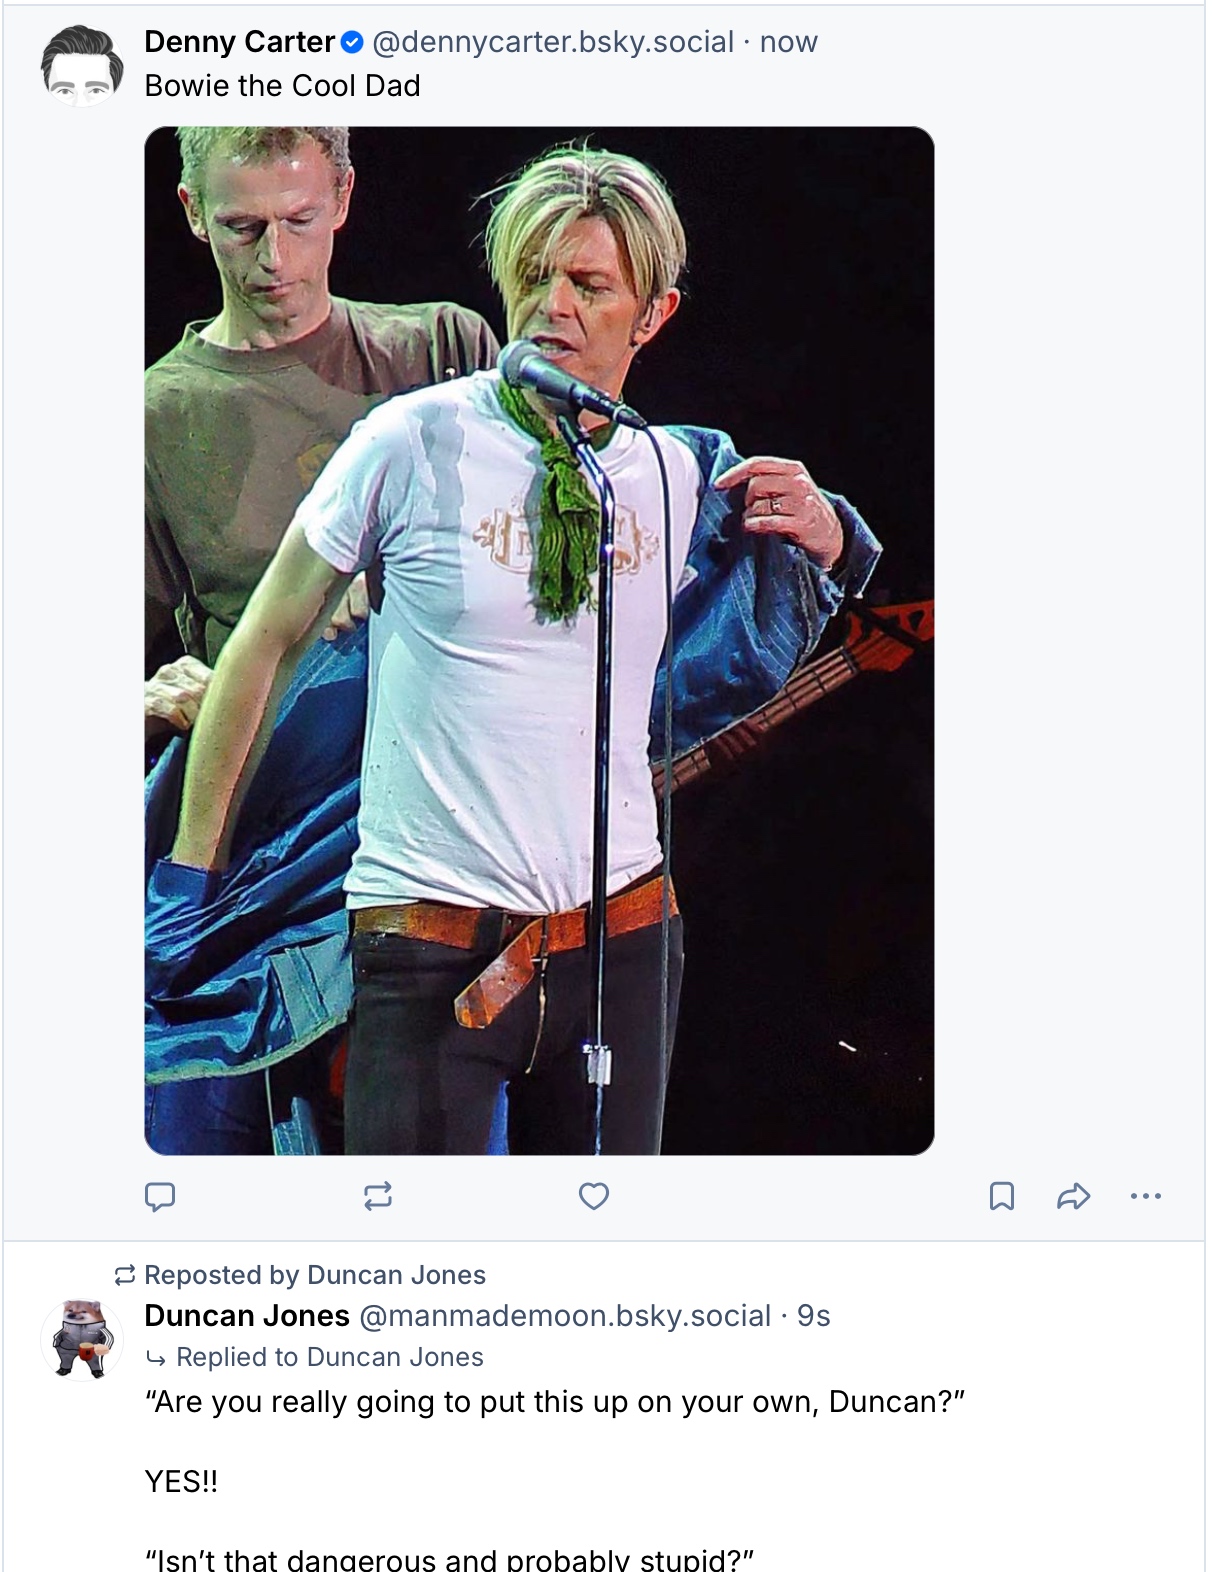Click the 9s timestamp on Duncan's post

(x=814, y=1316)
